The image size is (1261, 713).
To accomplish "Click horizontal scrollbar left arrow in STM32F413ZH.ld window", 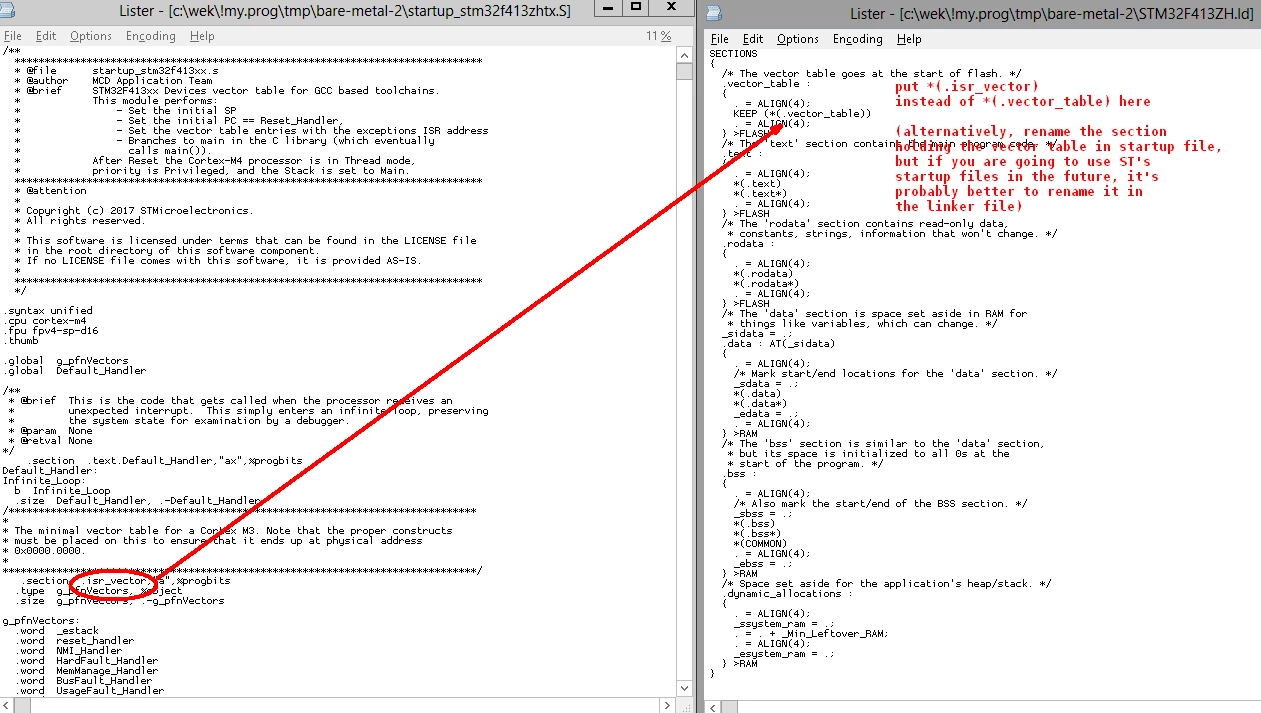I will coord(713,706).
